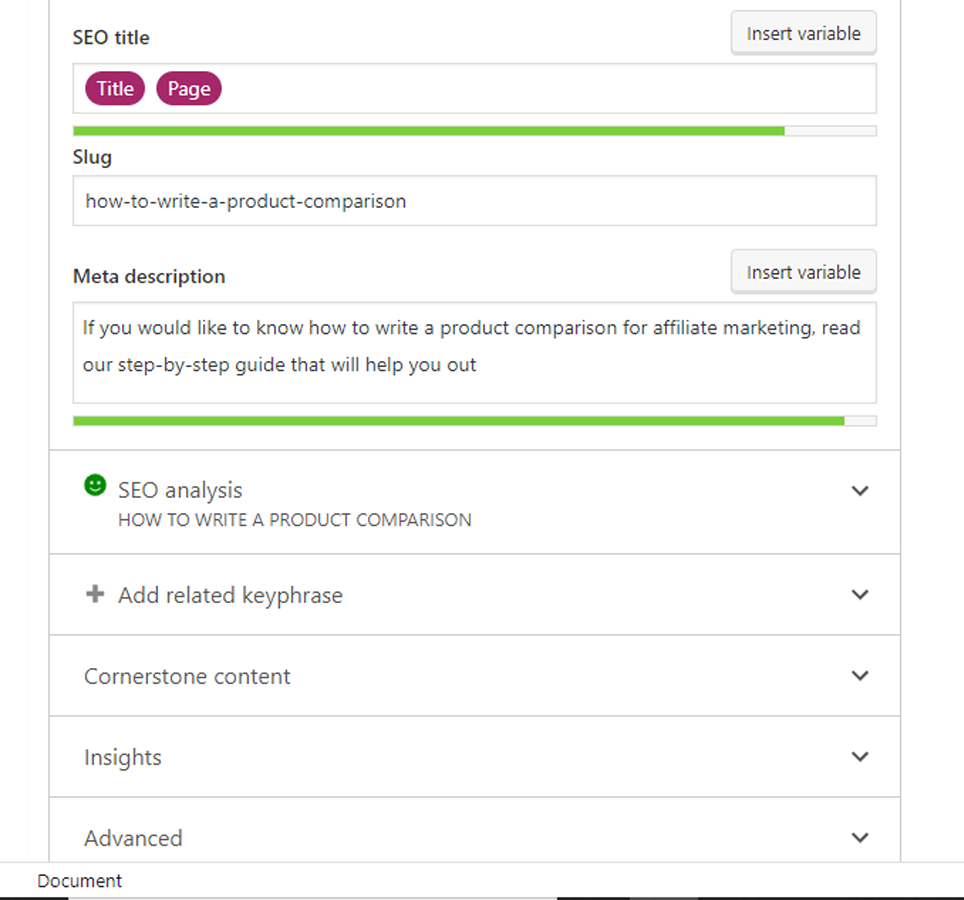964x900 pixels.
Task: Open the Cornerstone content chevron
Action: 859,676
